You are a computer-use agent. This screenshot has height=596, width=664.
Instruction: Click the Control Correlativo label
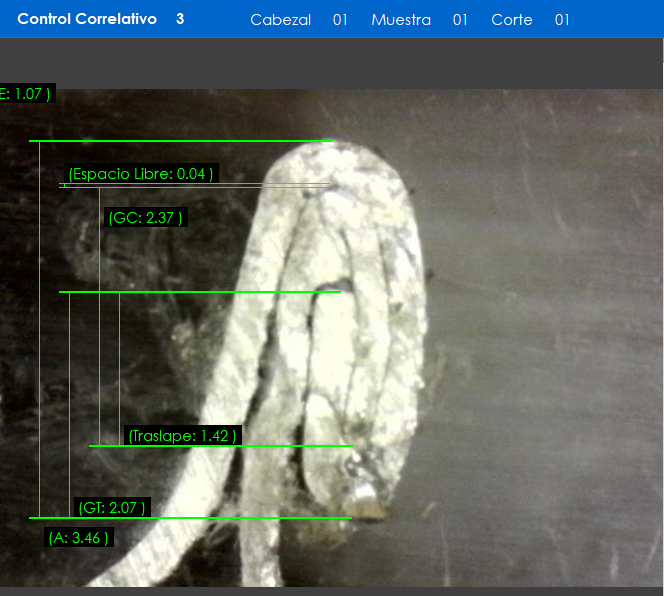[x=87, y=19]
